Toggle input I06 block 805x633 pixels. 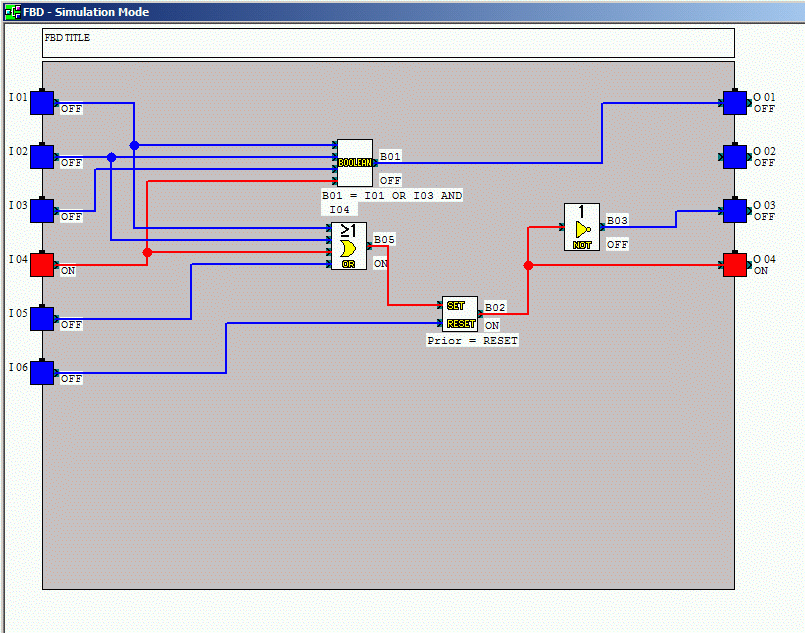coord(42,373)
